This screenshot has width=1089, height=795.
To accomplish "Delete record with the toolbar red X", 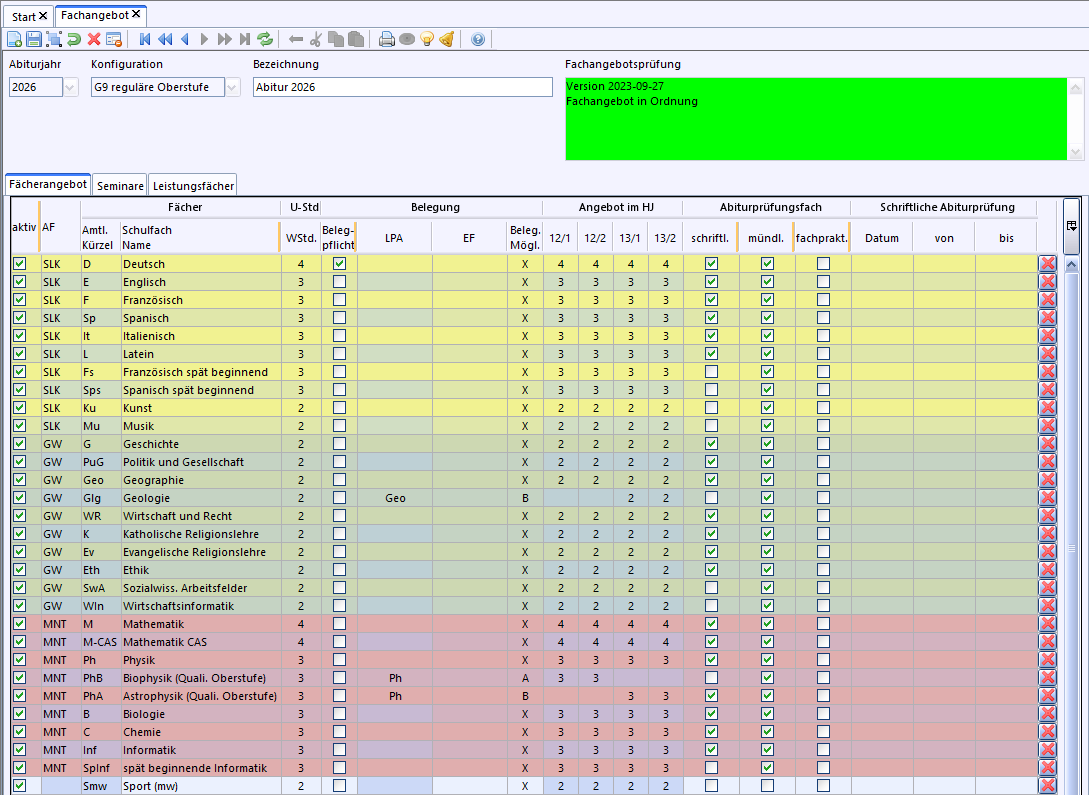I will coord(94,40).
